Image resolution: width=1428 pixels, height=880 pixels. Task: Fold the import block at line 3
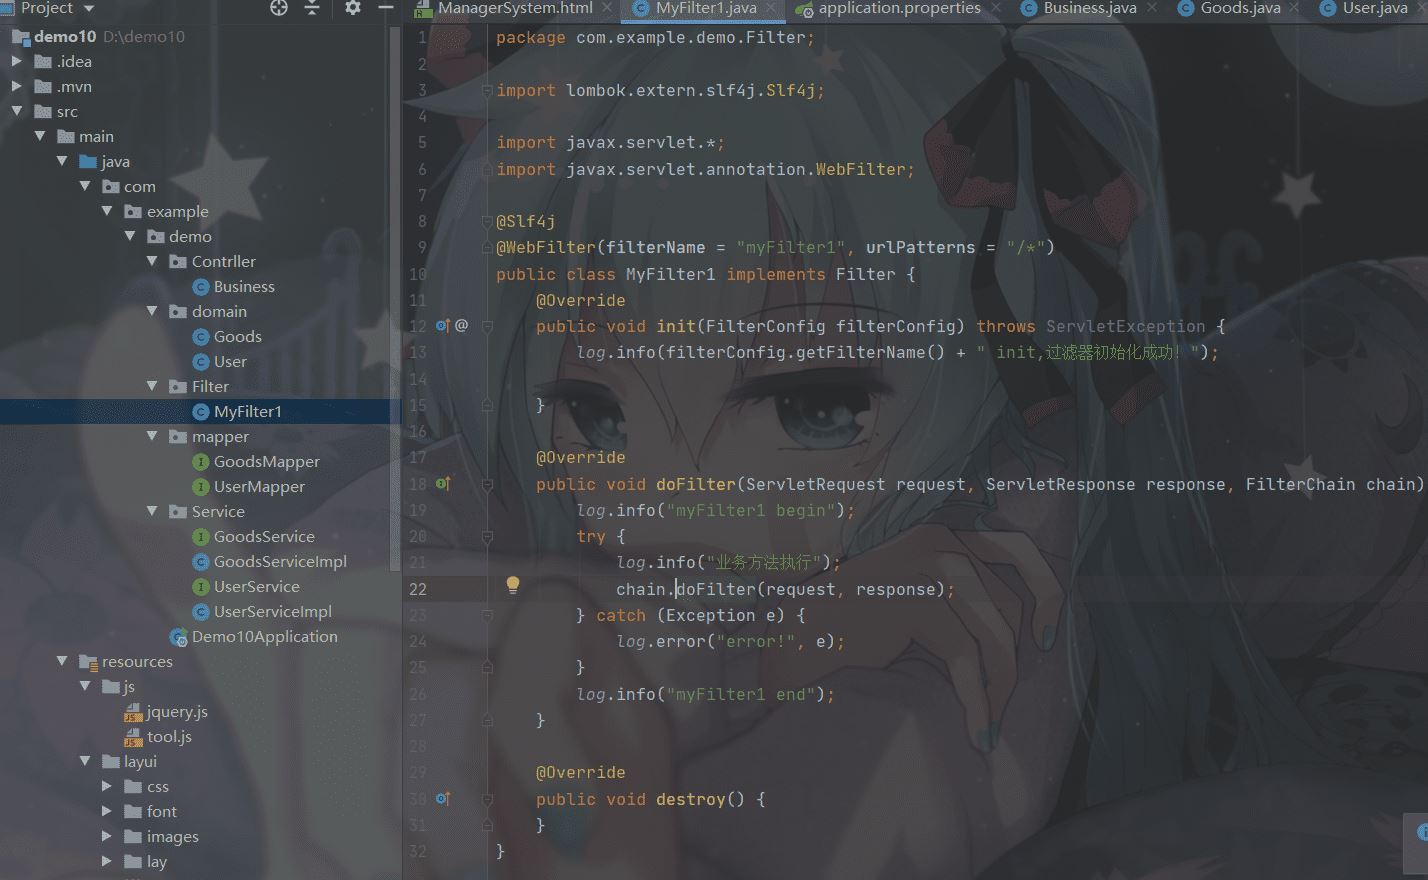(x=488, y=90)
